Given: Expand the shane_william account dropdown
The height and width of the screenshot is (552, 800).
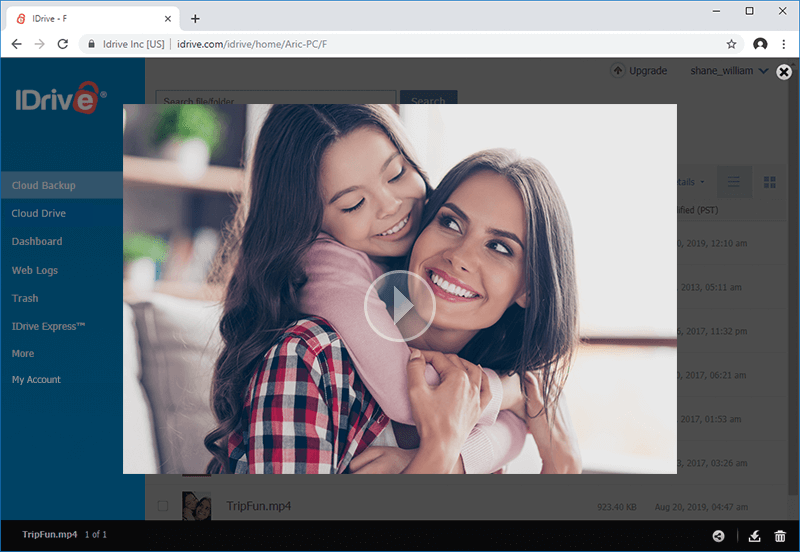Looking at the screenshot, I should tap(729, 70).
